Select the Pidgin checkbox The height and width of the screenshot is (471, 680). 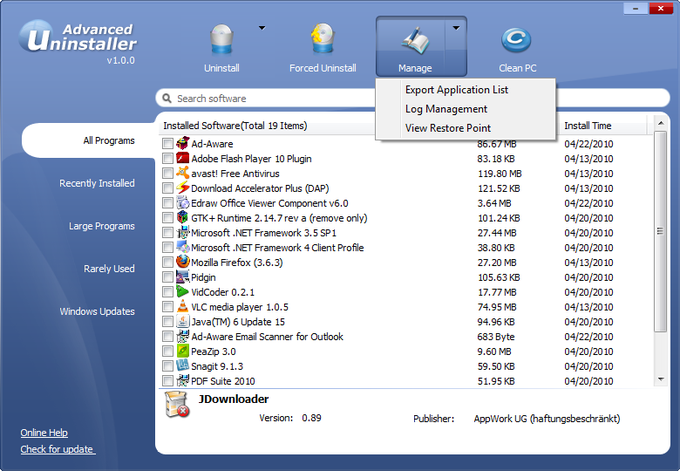coord(167,277)
